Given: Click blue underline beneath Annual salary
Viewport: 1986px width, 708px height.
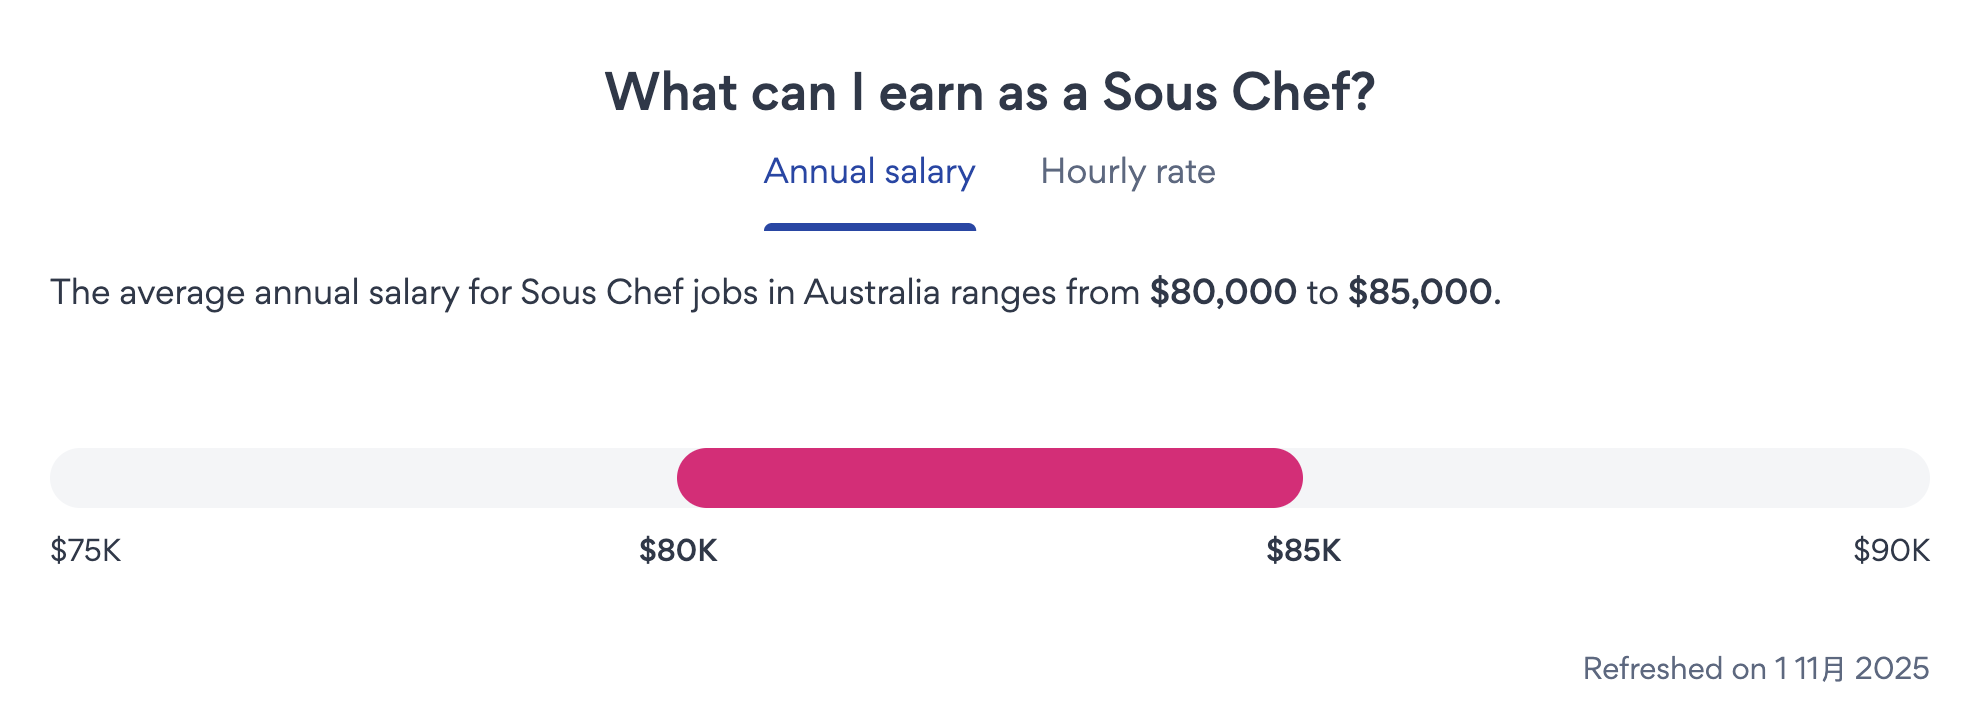Looking at the screenshot, I should click(x=869, y=227).
